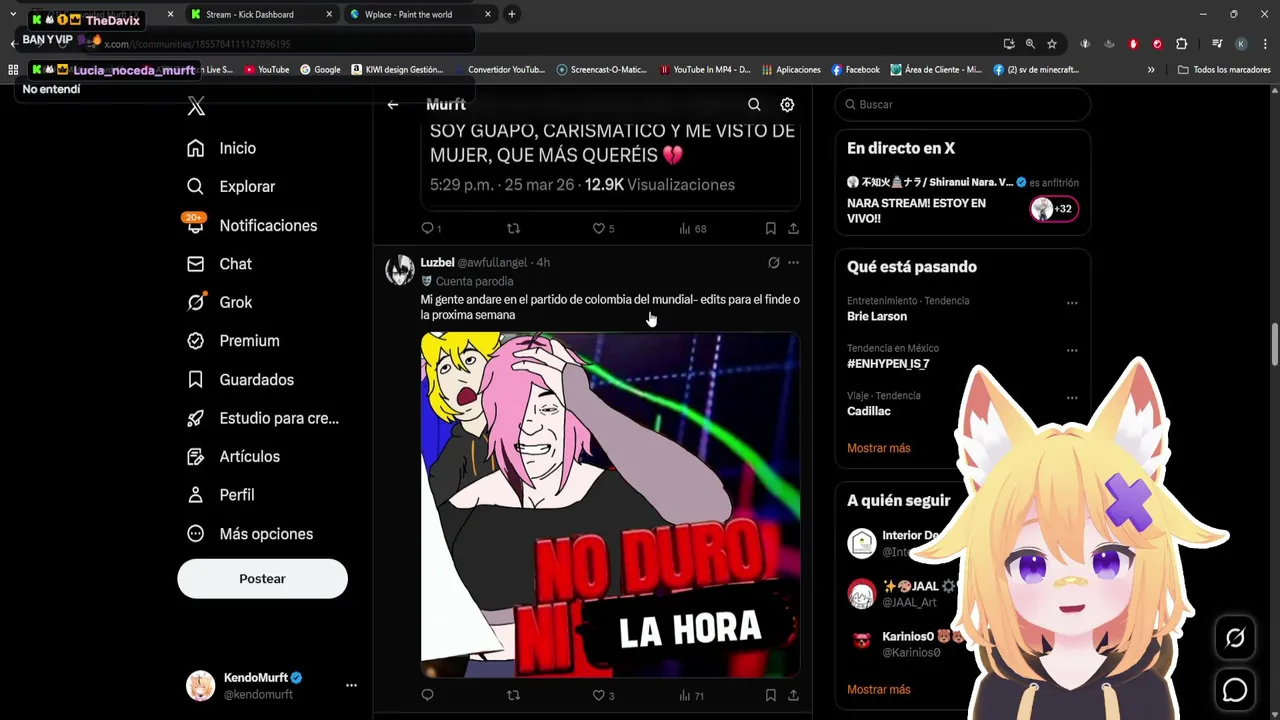The width and height of the screenshot is (1280, 720).
Task: Open more options on Luzbel's post
Action: [x=793, y=263]
